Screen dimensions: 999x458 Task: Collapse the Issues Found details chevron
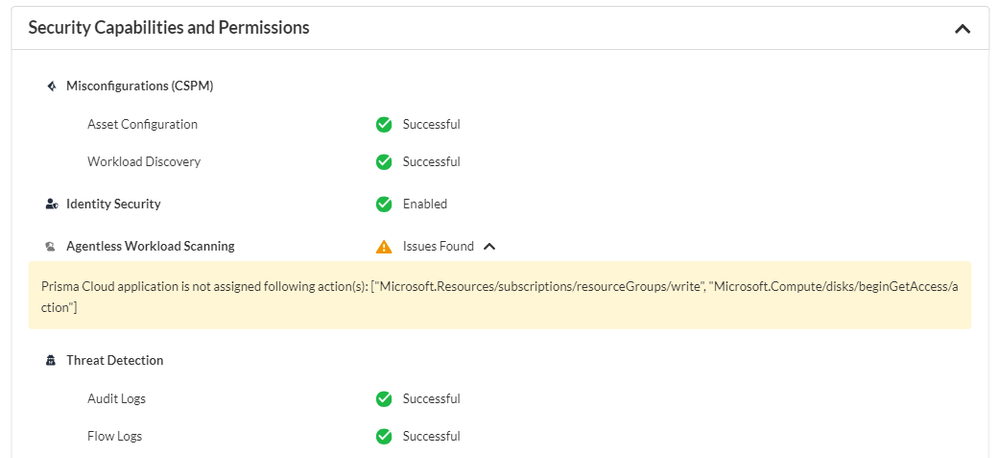click(x=490, y=246)
